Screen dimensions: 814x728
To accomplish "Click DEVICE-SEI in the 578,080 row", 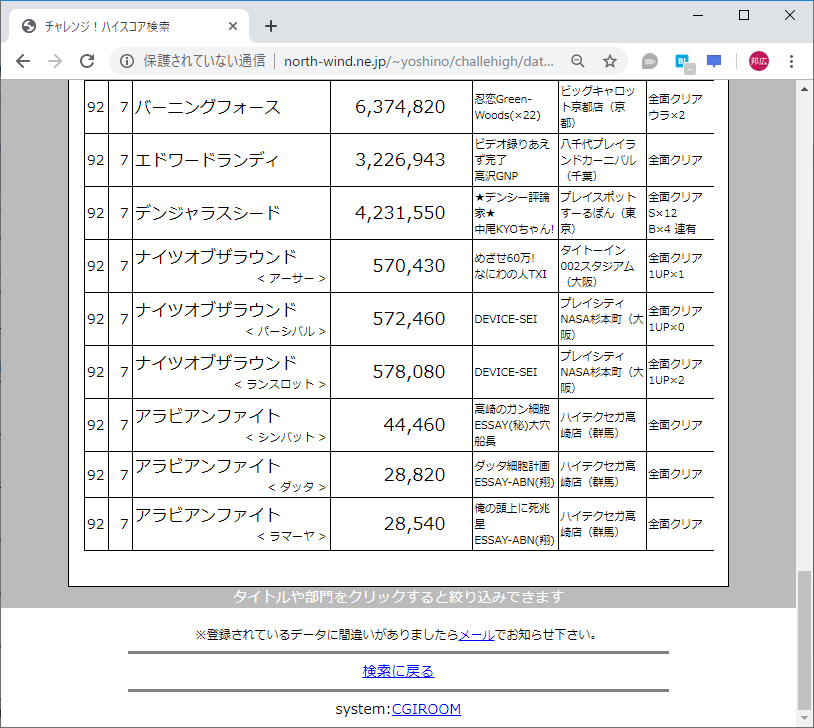I will (x=506, y=372).
